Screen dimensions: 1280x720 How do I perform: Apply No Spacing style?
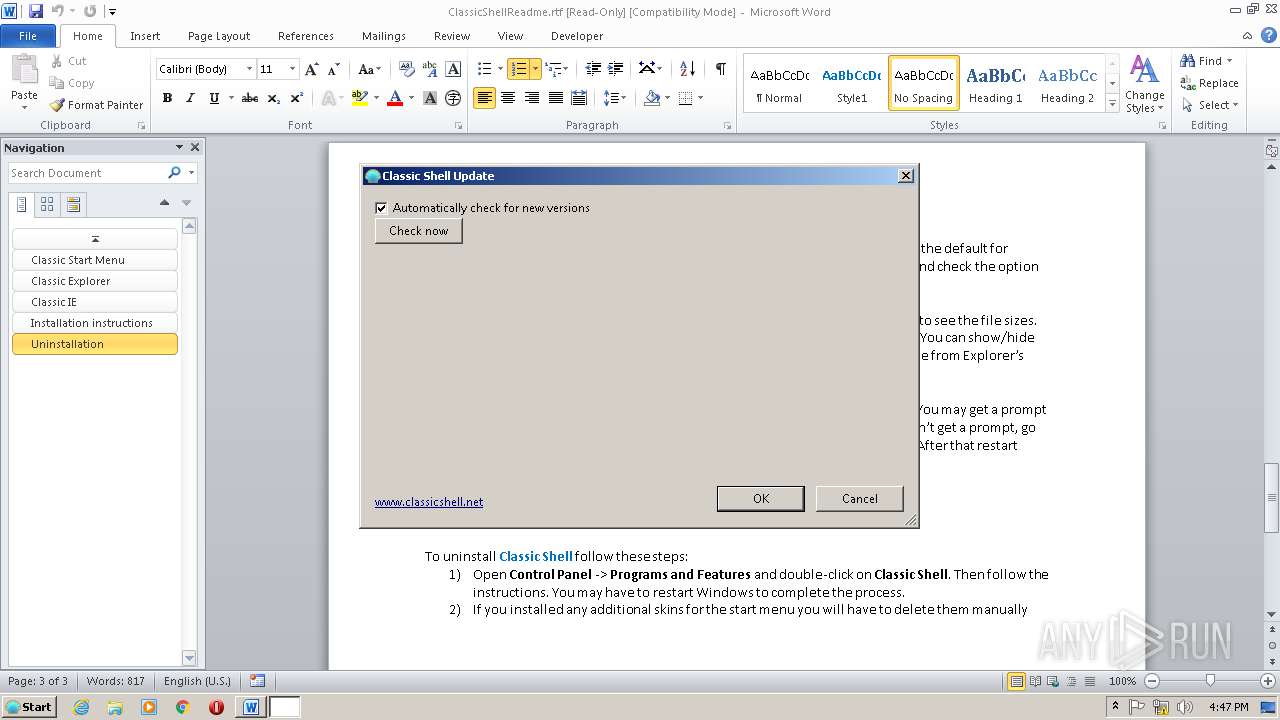[924, 82]
